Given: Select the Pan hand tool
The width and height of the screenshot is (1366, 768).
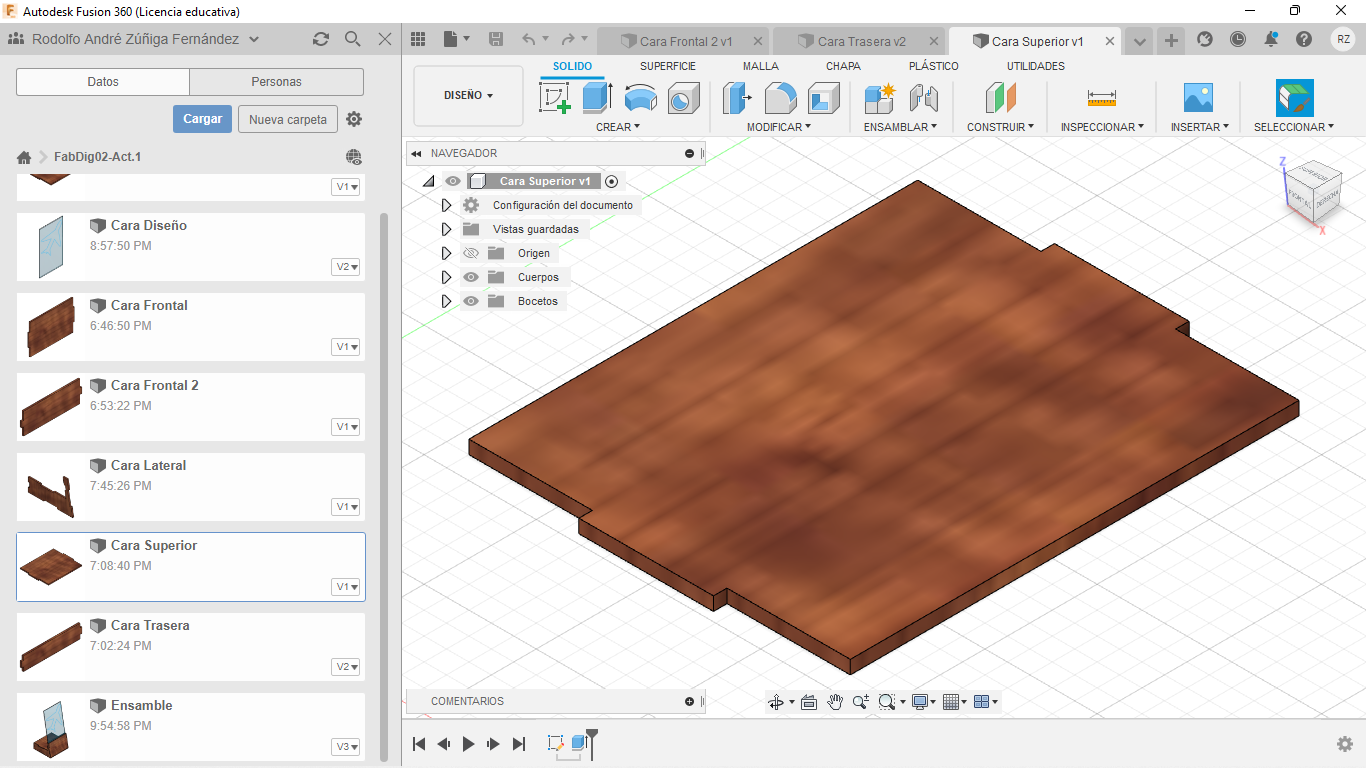Looking at the screenshot, I should 835,702.
